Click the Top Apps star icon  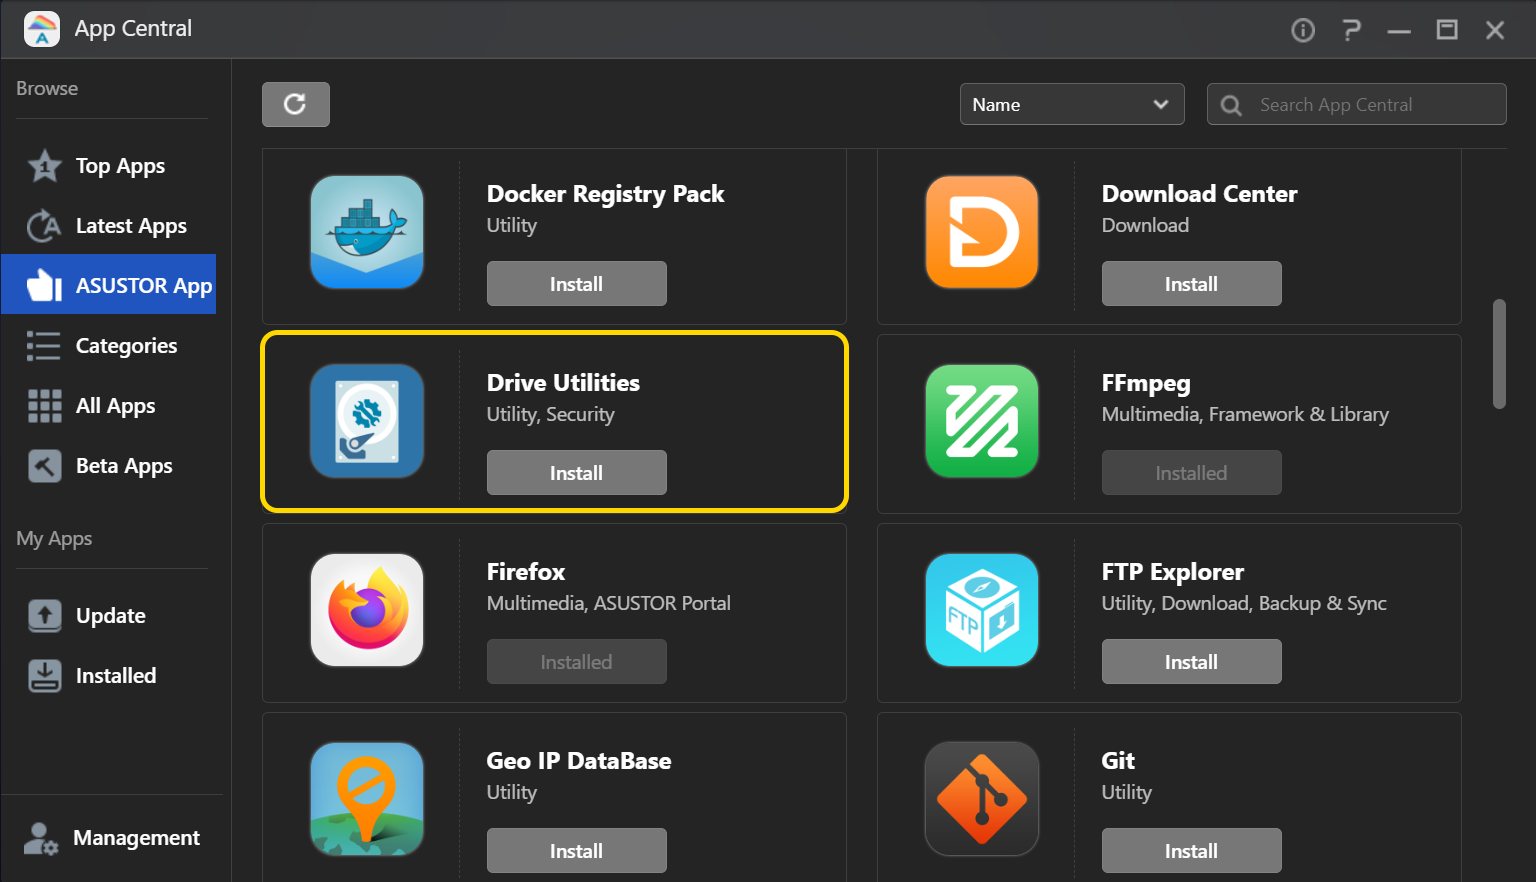45,166
